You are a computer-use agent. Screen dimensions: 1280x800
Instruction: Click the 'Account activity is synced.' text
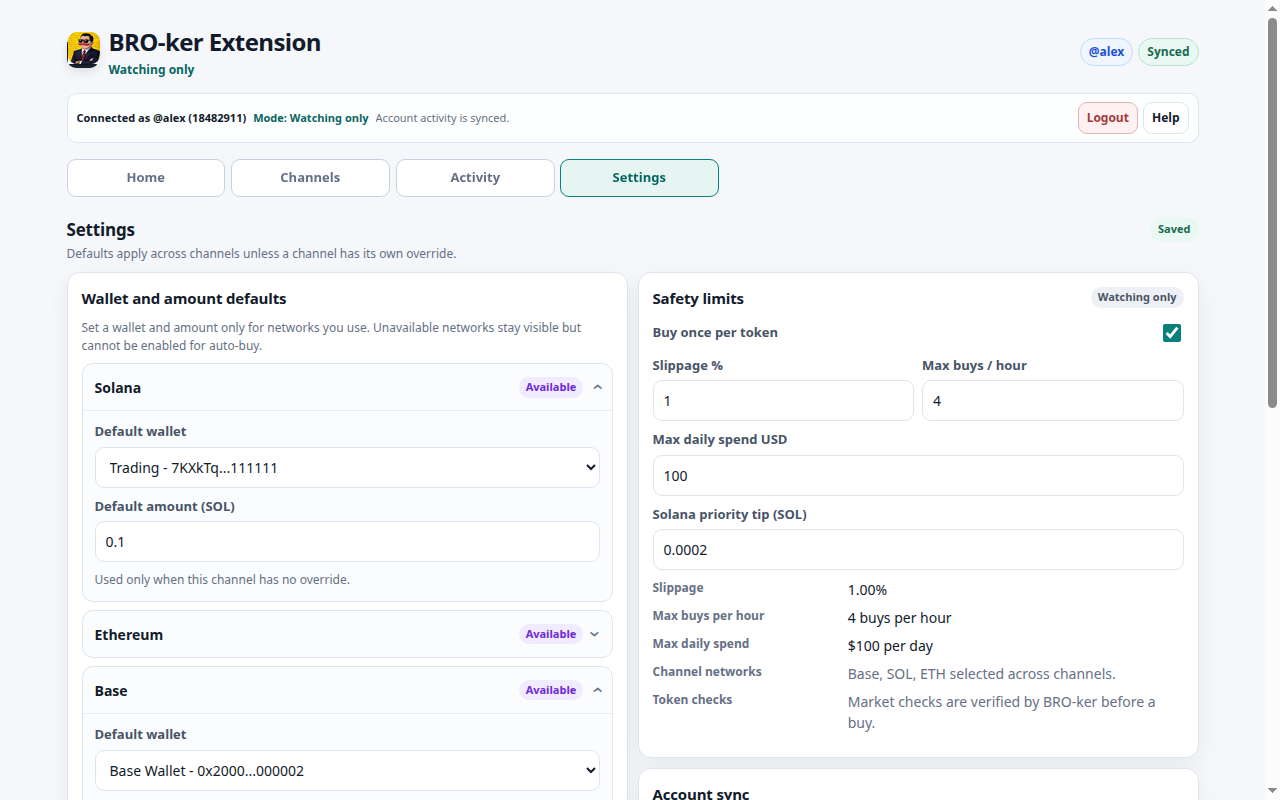coord(442,118)
